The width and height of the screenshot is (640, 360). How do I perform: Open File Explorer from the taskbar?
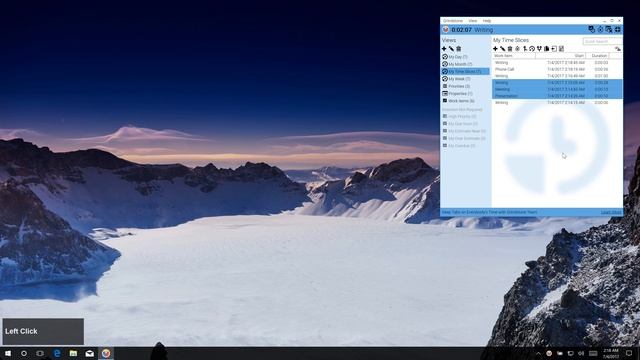(x=73, y=353)
